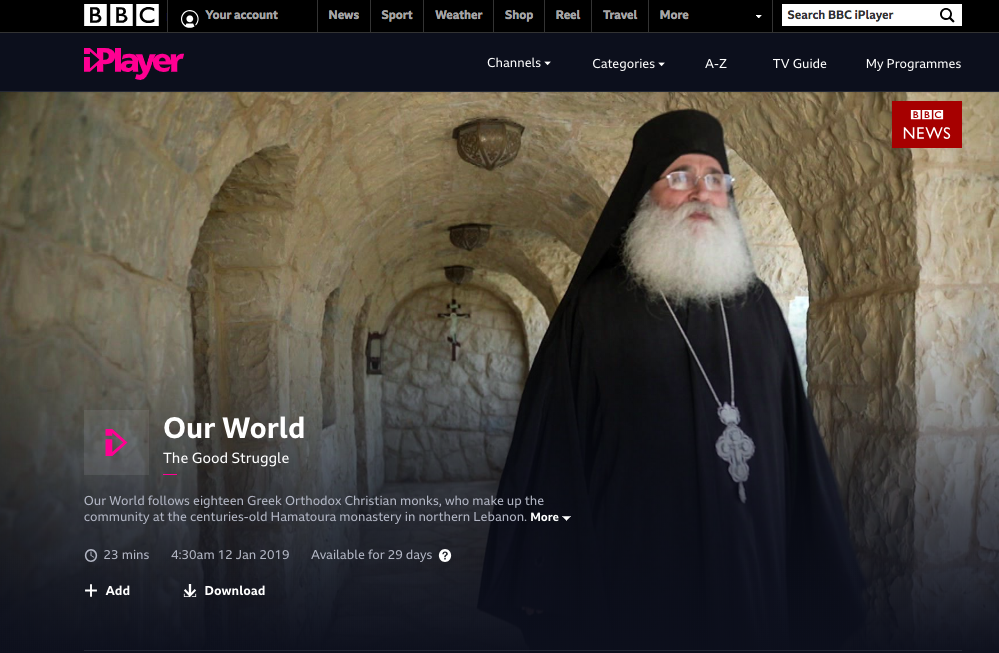
Task: Expand the Categories dropdown
Action: point(628,64)
